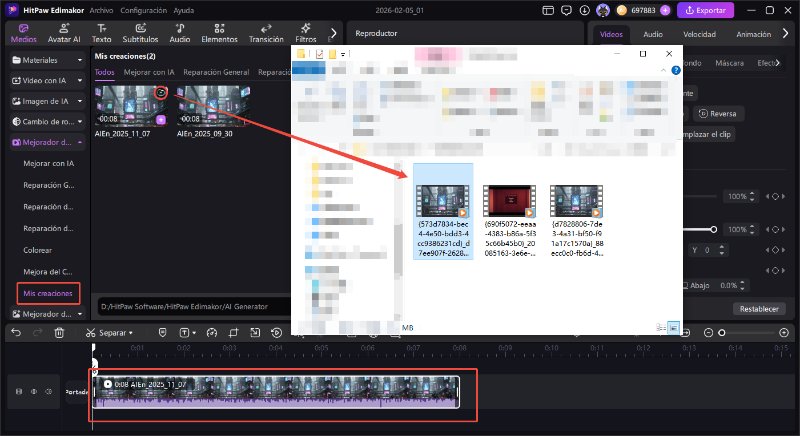The height and width of the screenshot is (436, 800).
Task: Click the crop icon in timeline toolbar
Action: 233,332
